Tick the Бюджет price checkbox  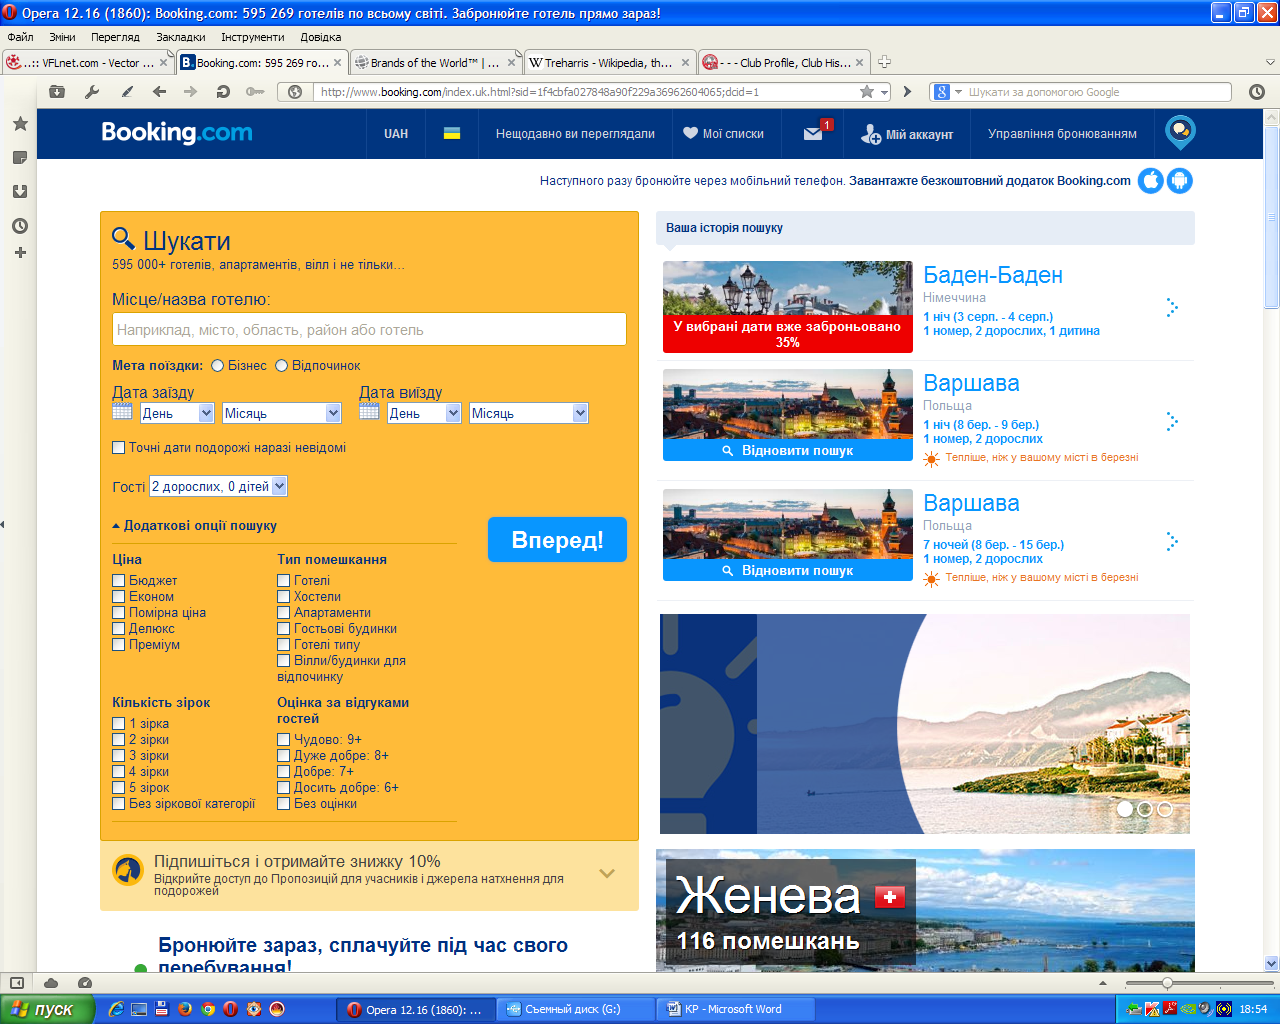[118, 580]
